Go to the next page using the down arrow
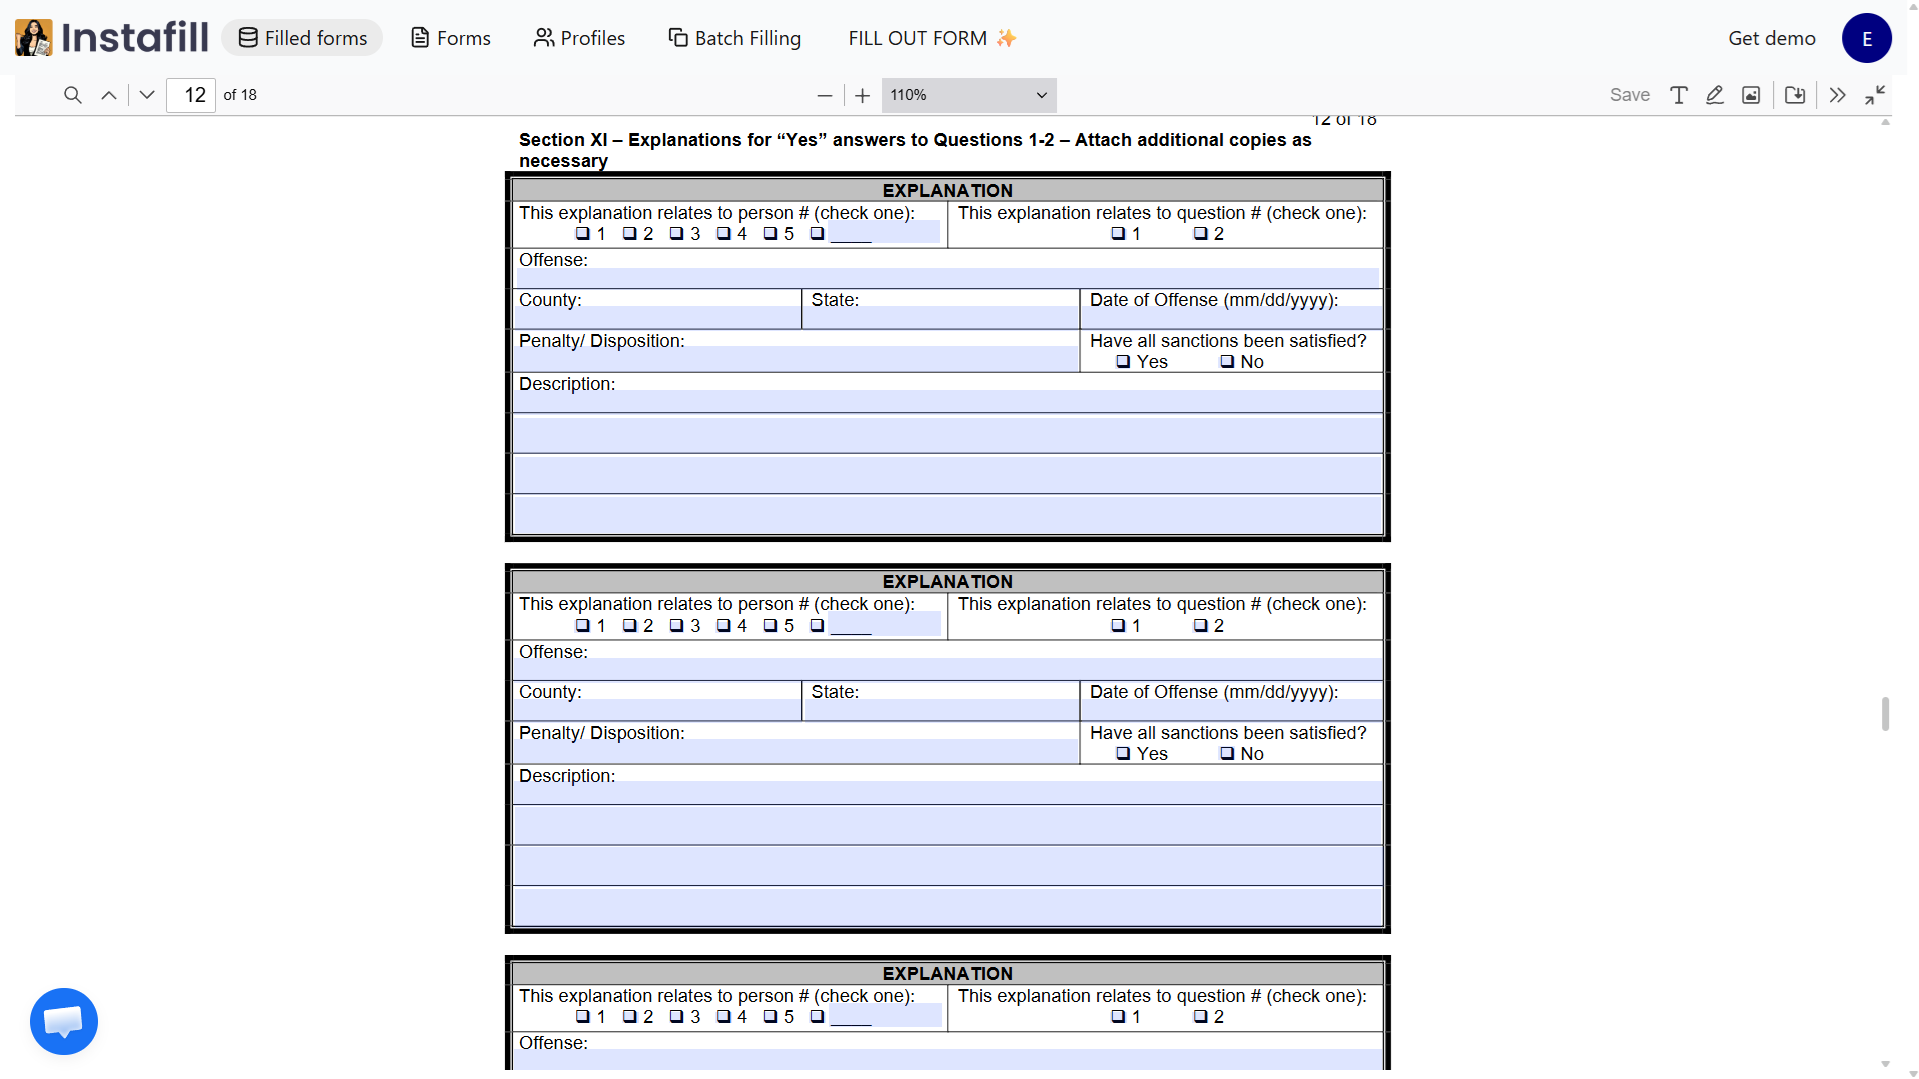The height and width of the screenshot is (1079, 1919). 146,95
